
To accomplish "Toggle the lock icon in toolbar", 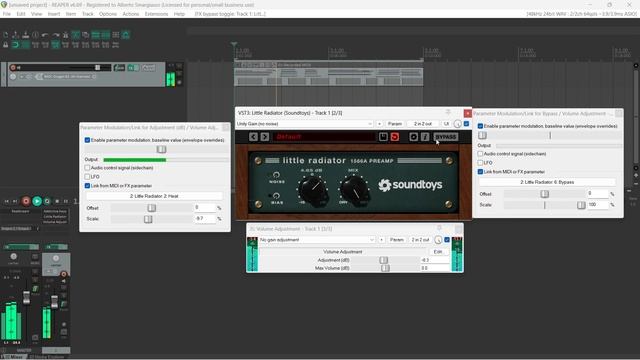I will pos(6,45).
